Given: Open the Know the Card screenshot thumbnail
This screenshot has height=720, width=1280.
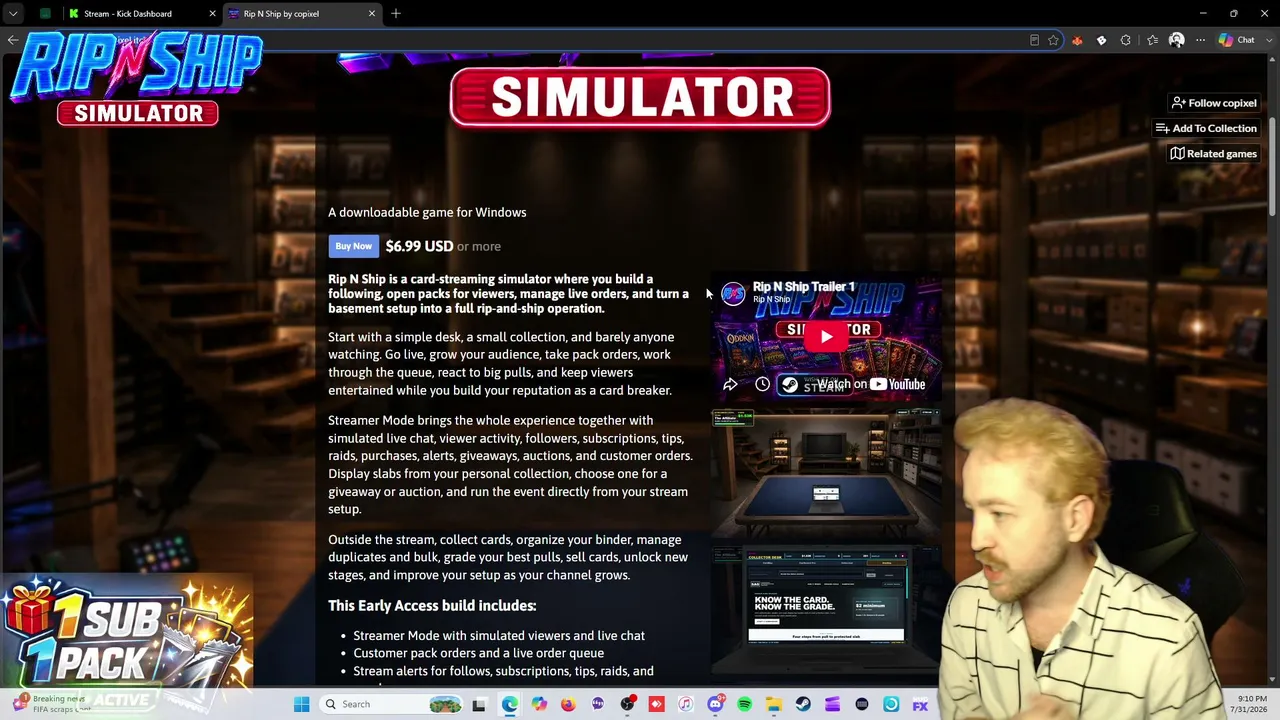Looking at the screenshot, I should (x=826, y=609).
